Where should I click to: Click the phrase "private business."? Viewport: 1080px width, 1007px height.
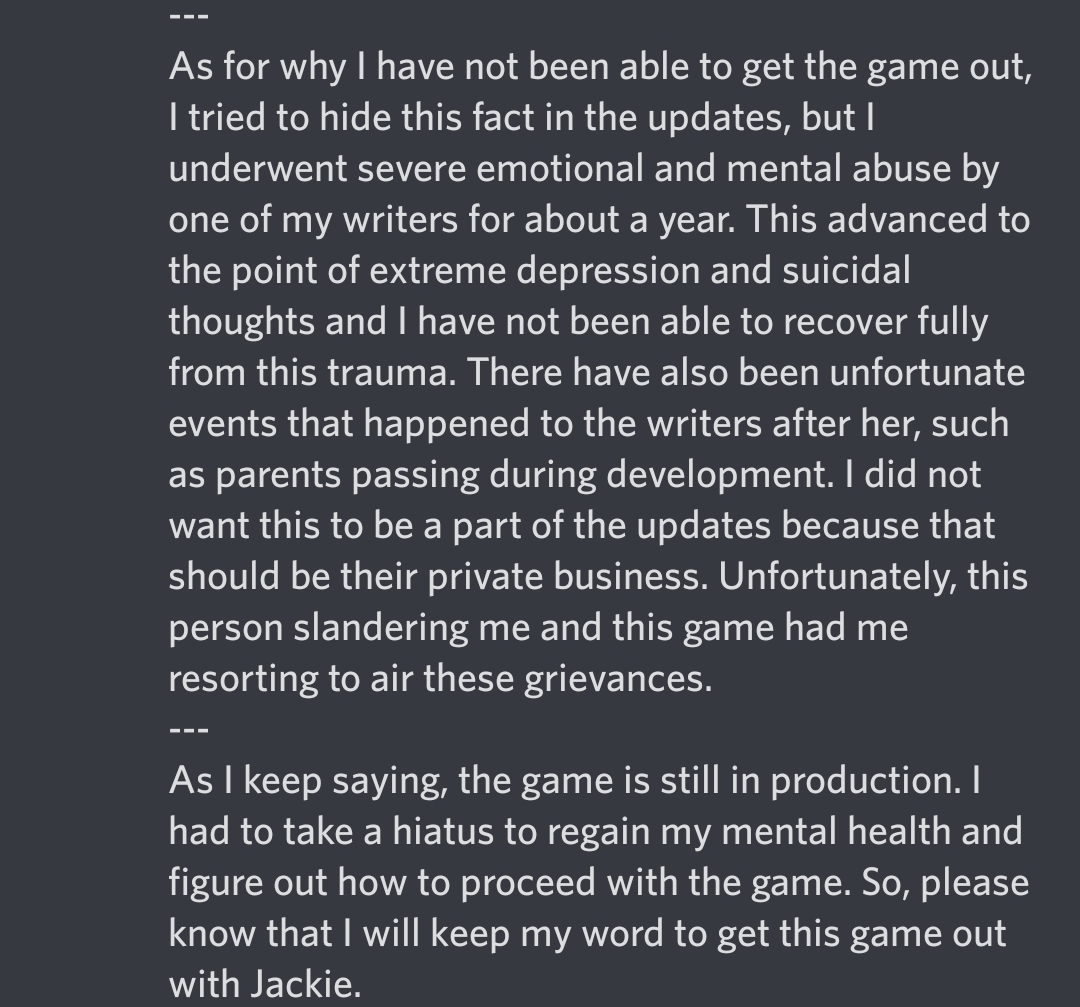point(568,577)
